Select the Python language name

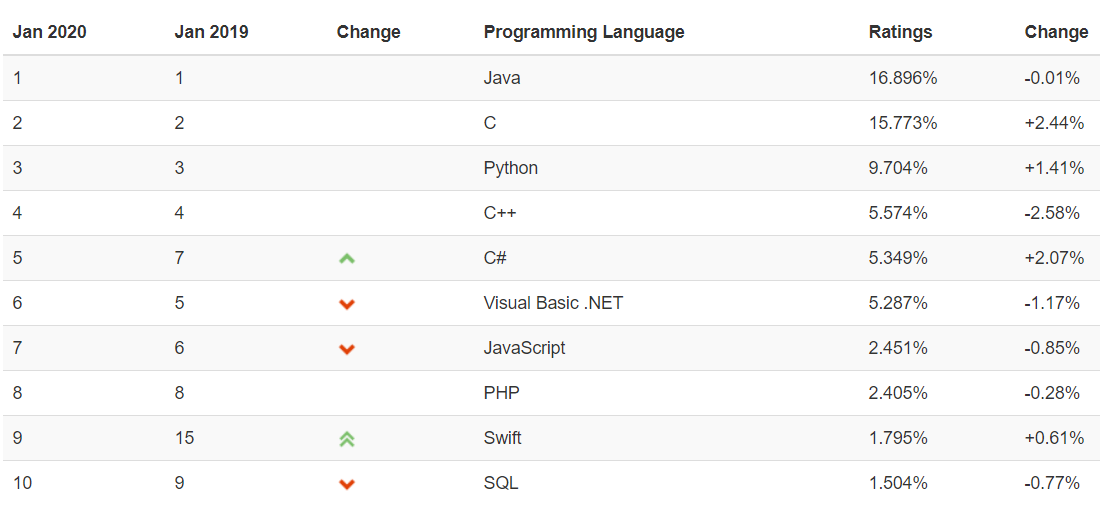pos(511,168)
